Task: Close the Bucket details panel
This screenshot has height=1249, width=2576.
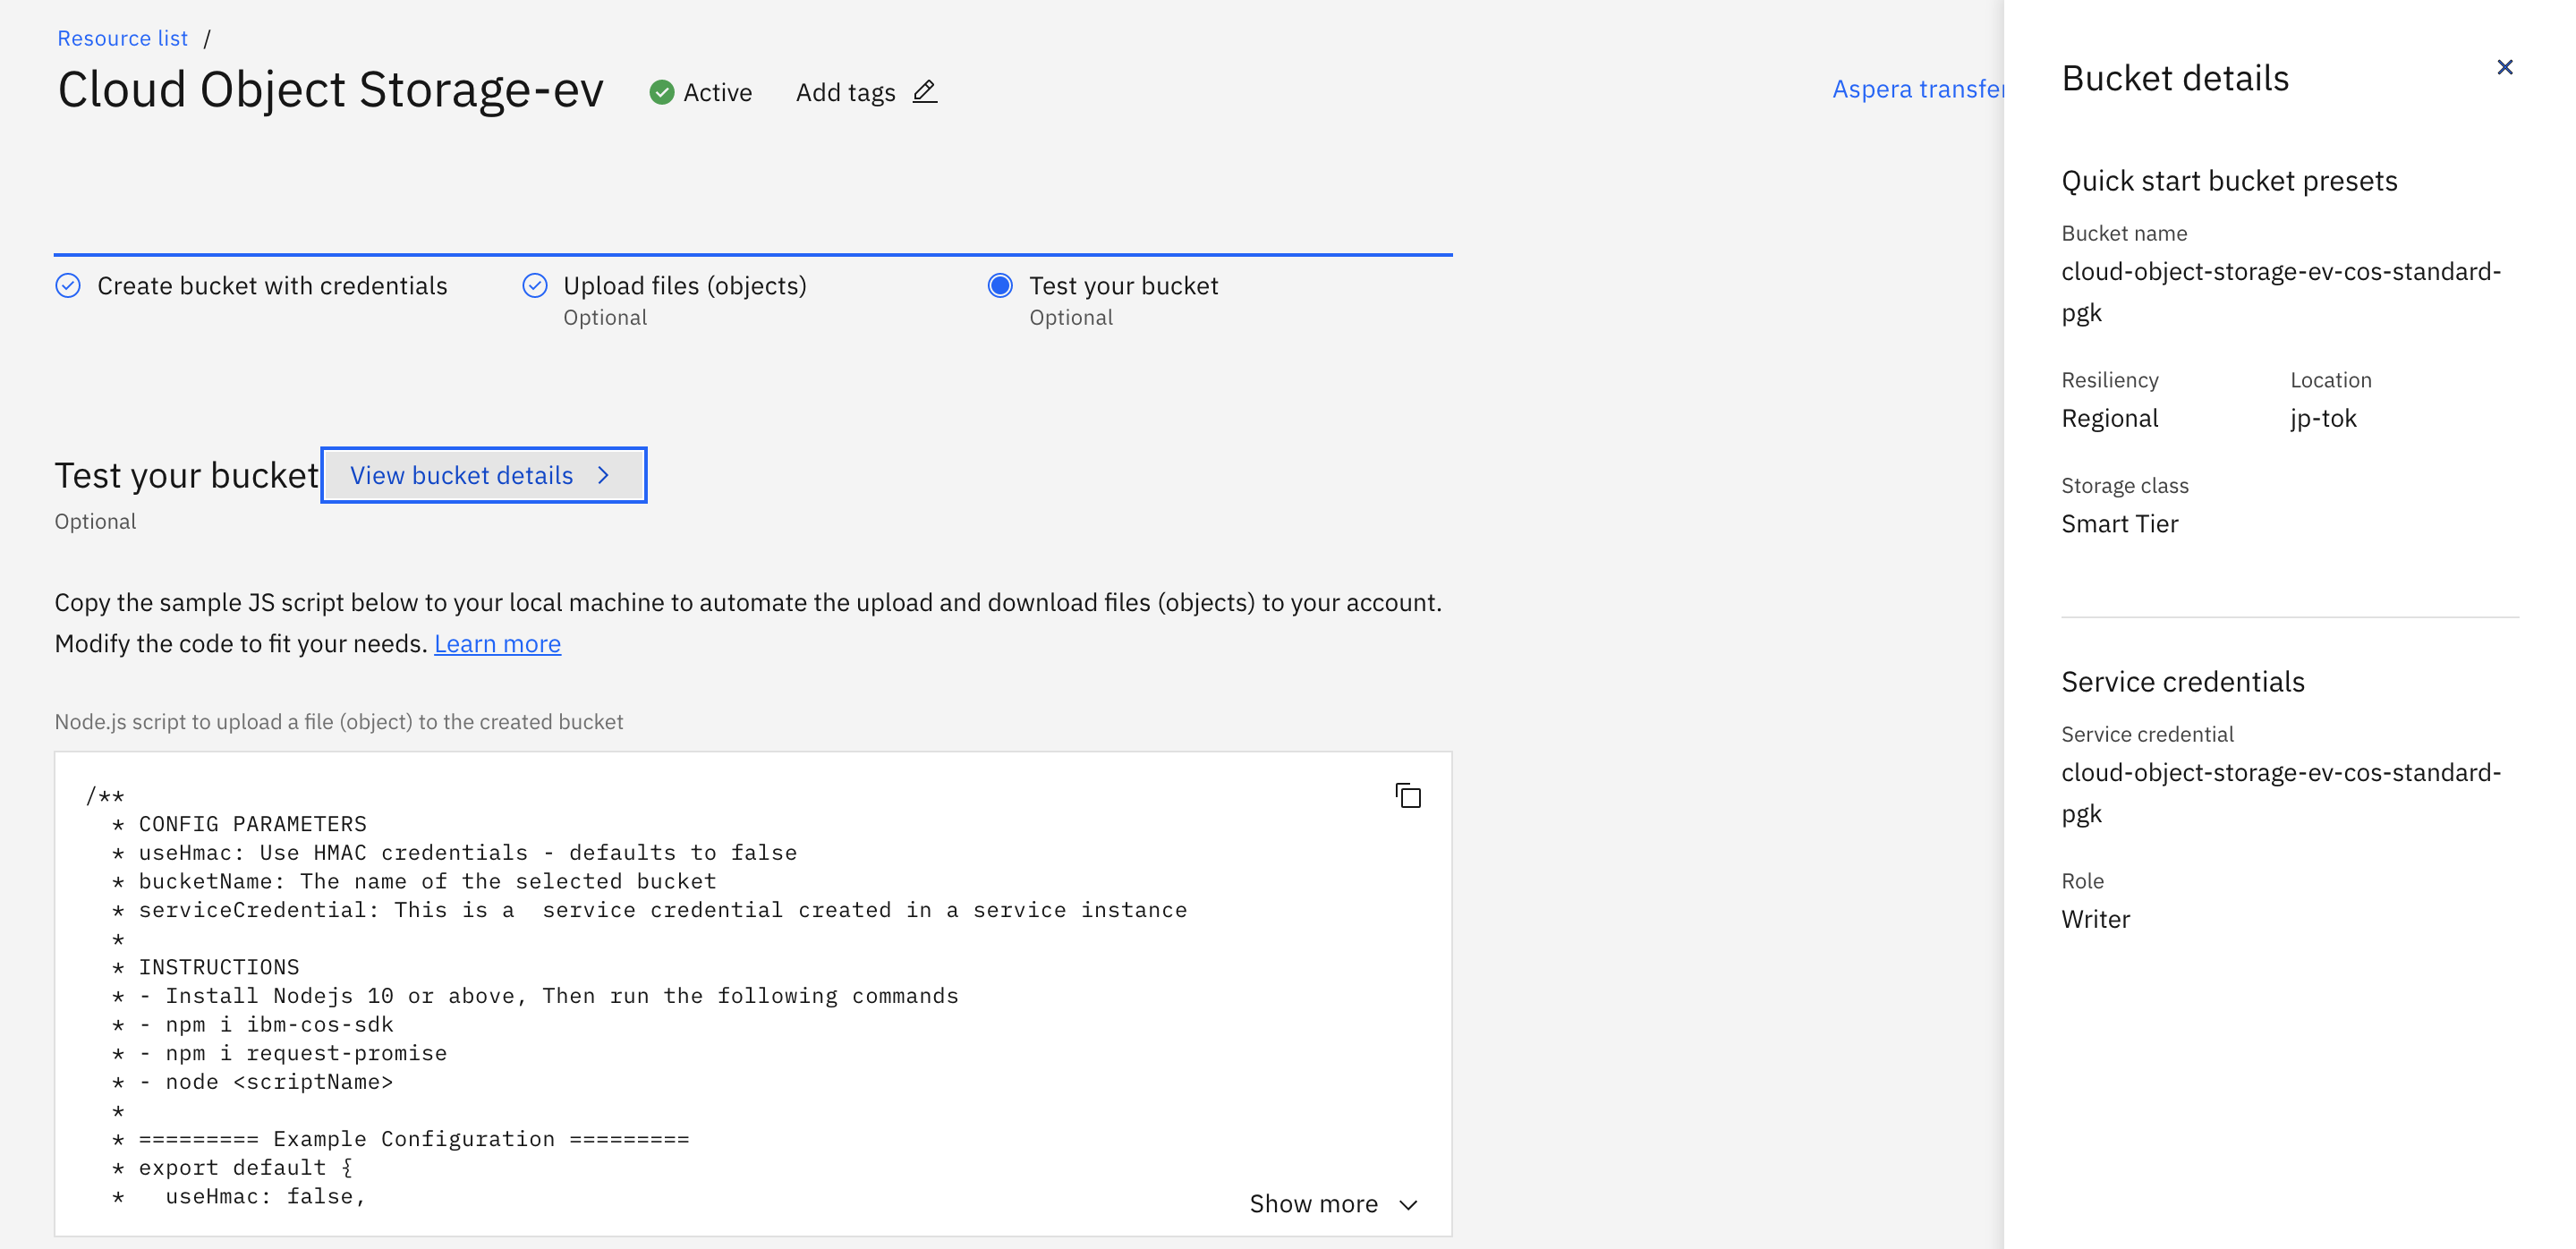Action: pyautogui.click(x=2504, y=67)
